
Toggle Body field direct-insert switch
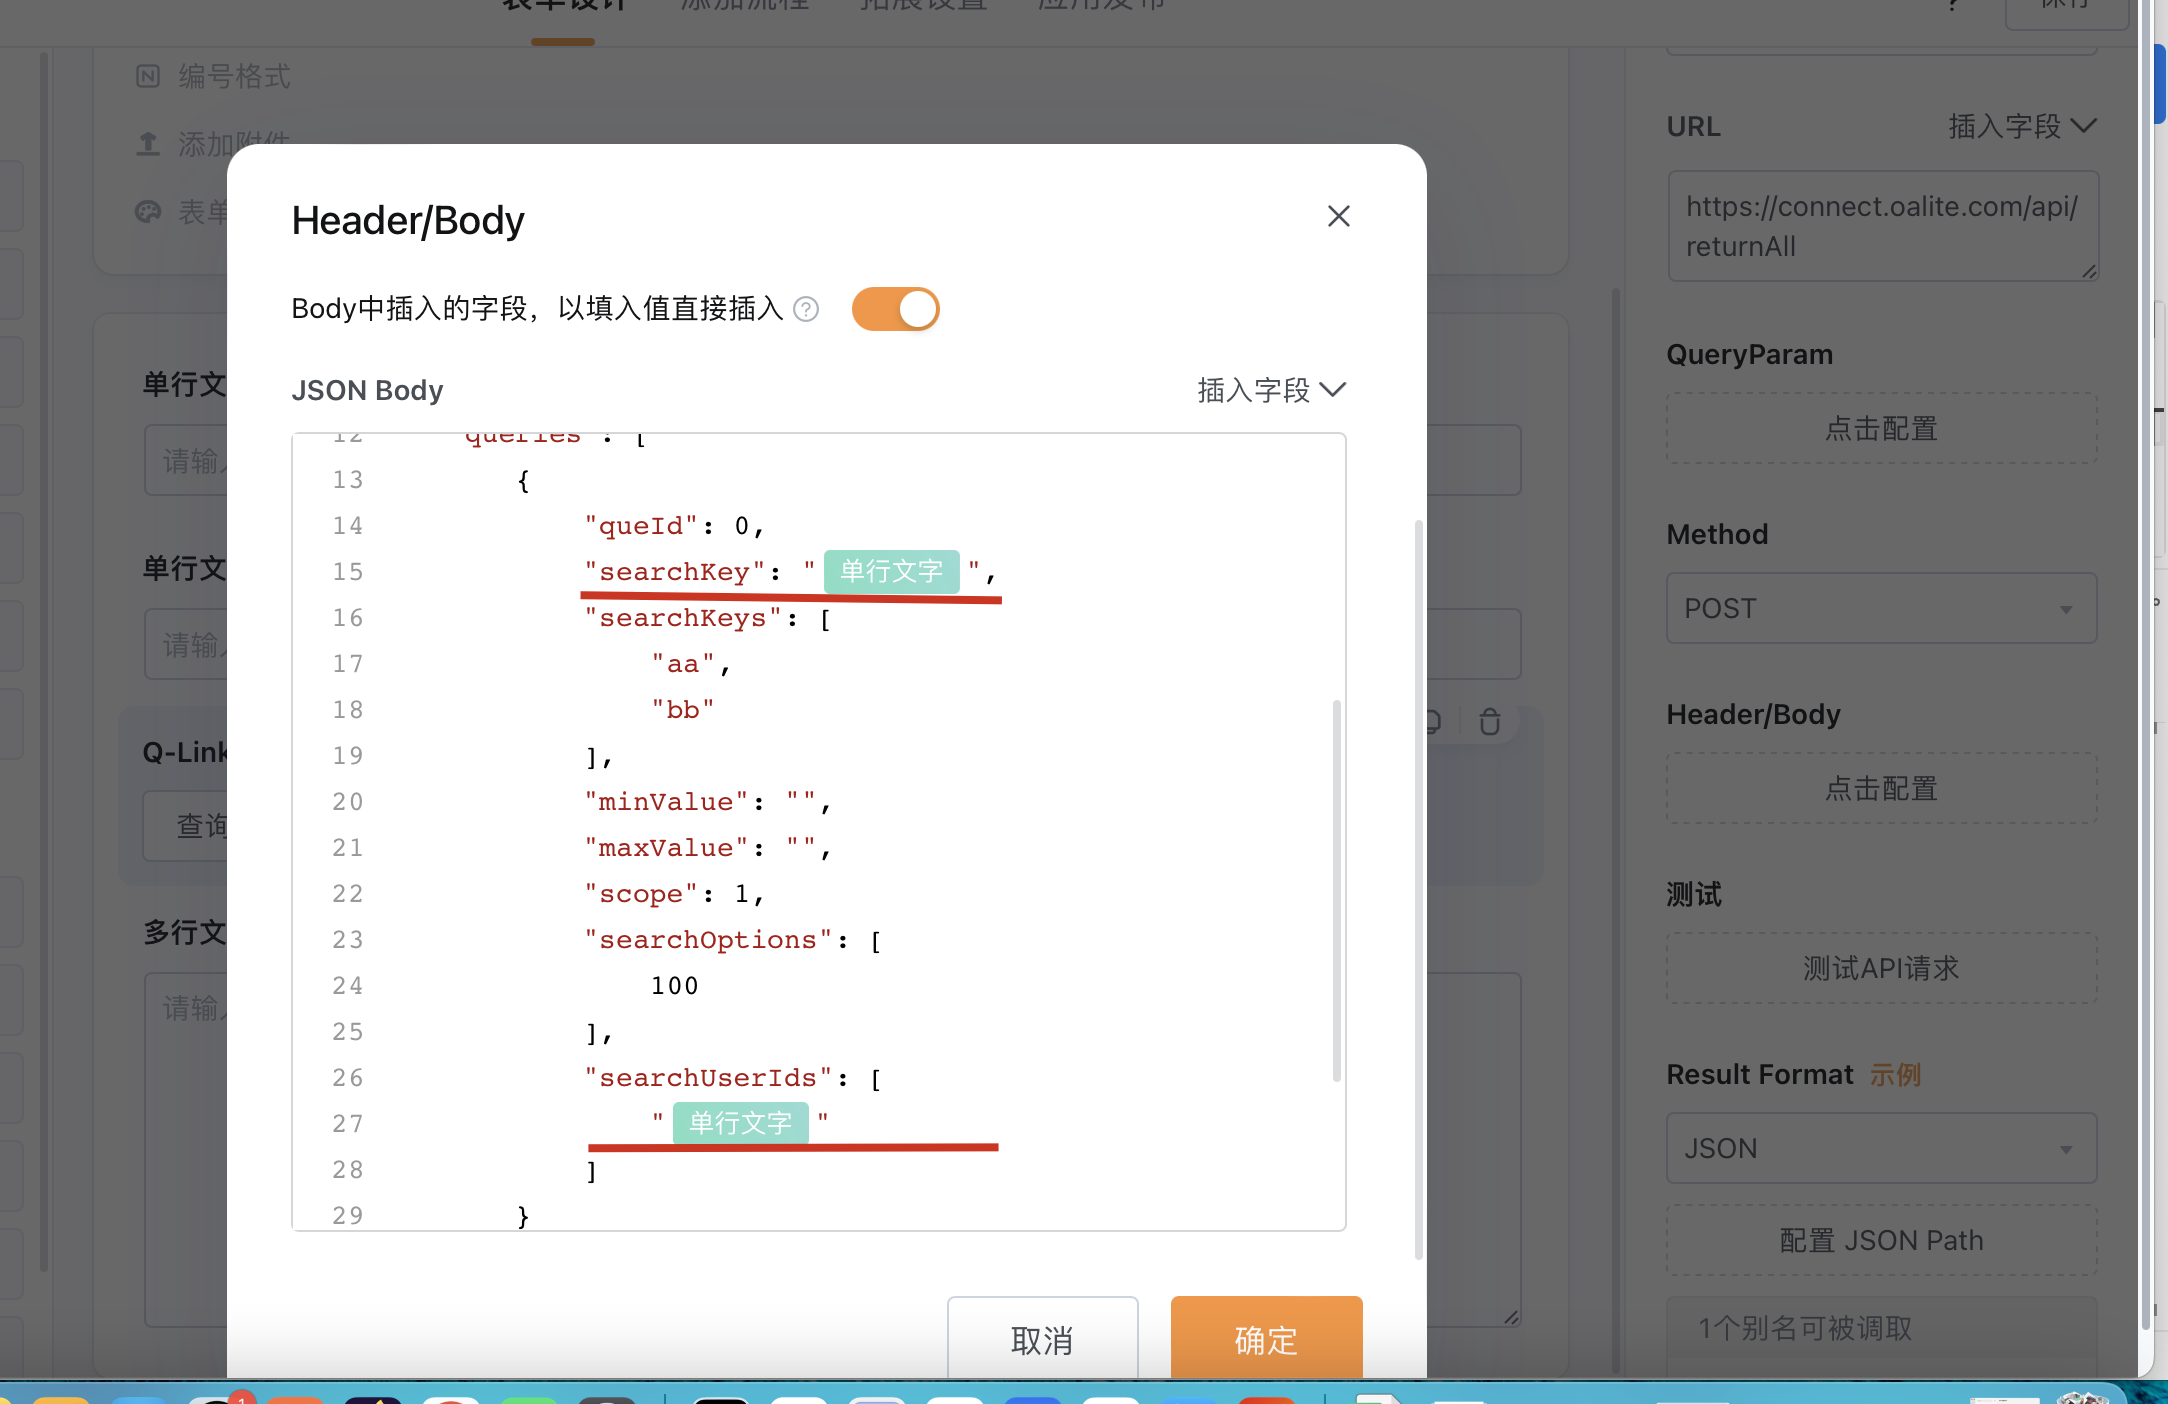pyautogui.click(x=895, y=309)
